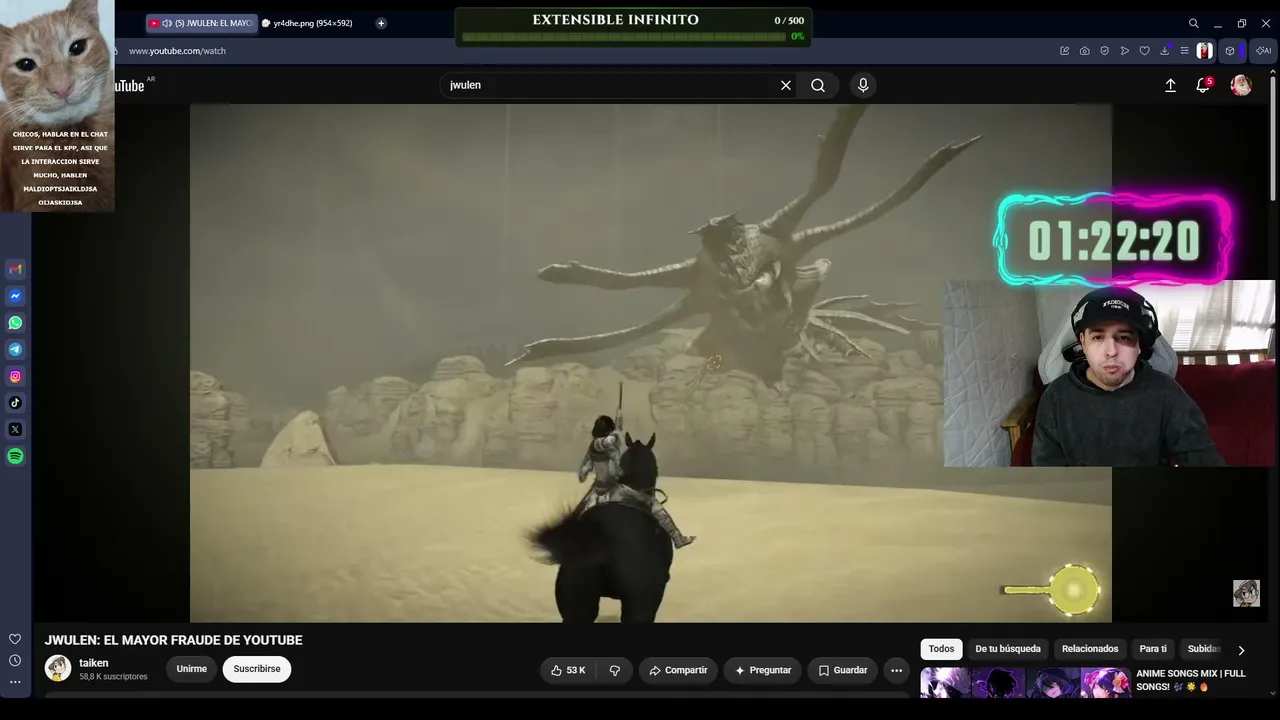
Task: Open YouTube account avatar menu
Action: [1241, 85]
